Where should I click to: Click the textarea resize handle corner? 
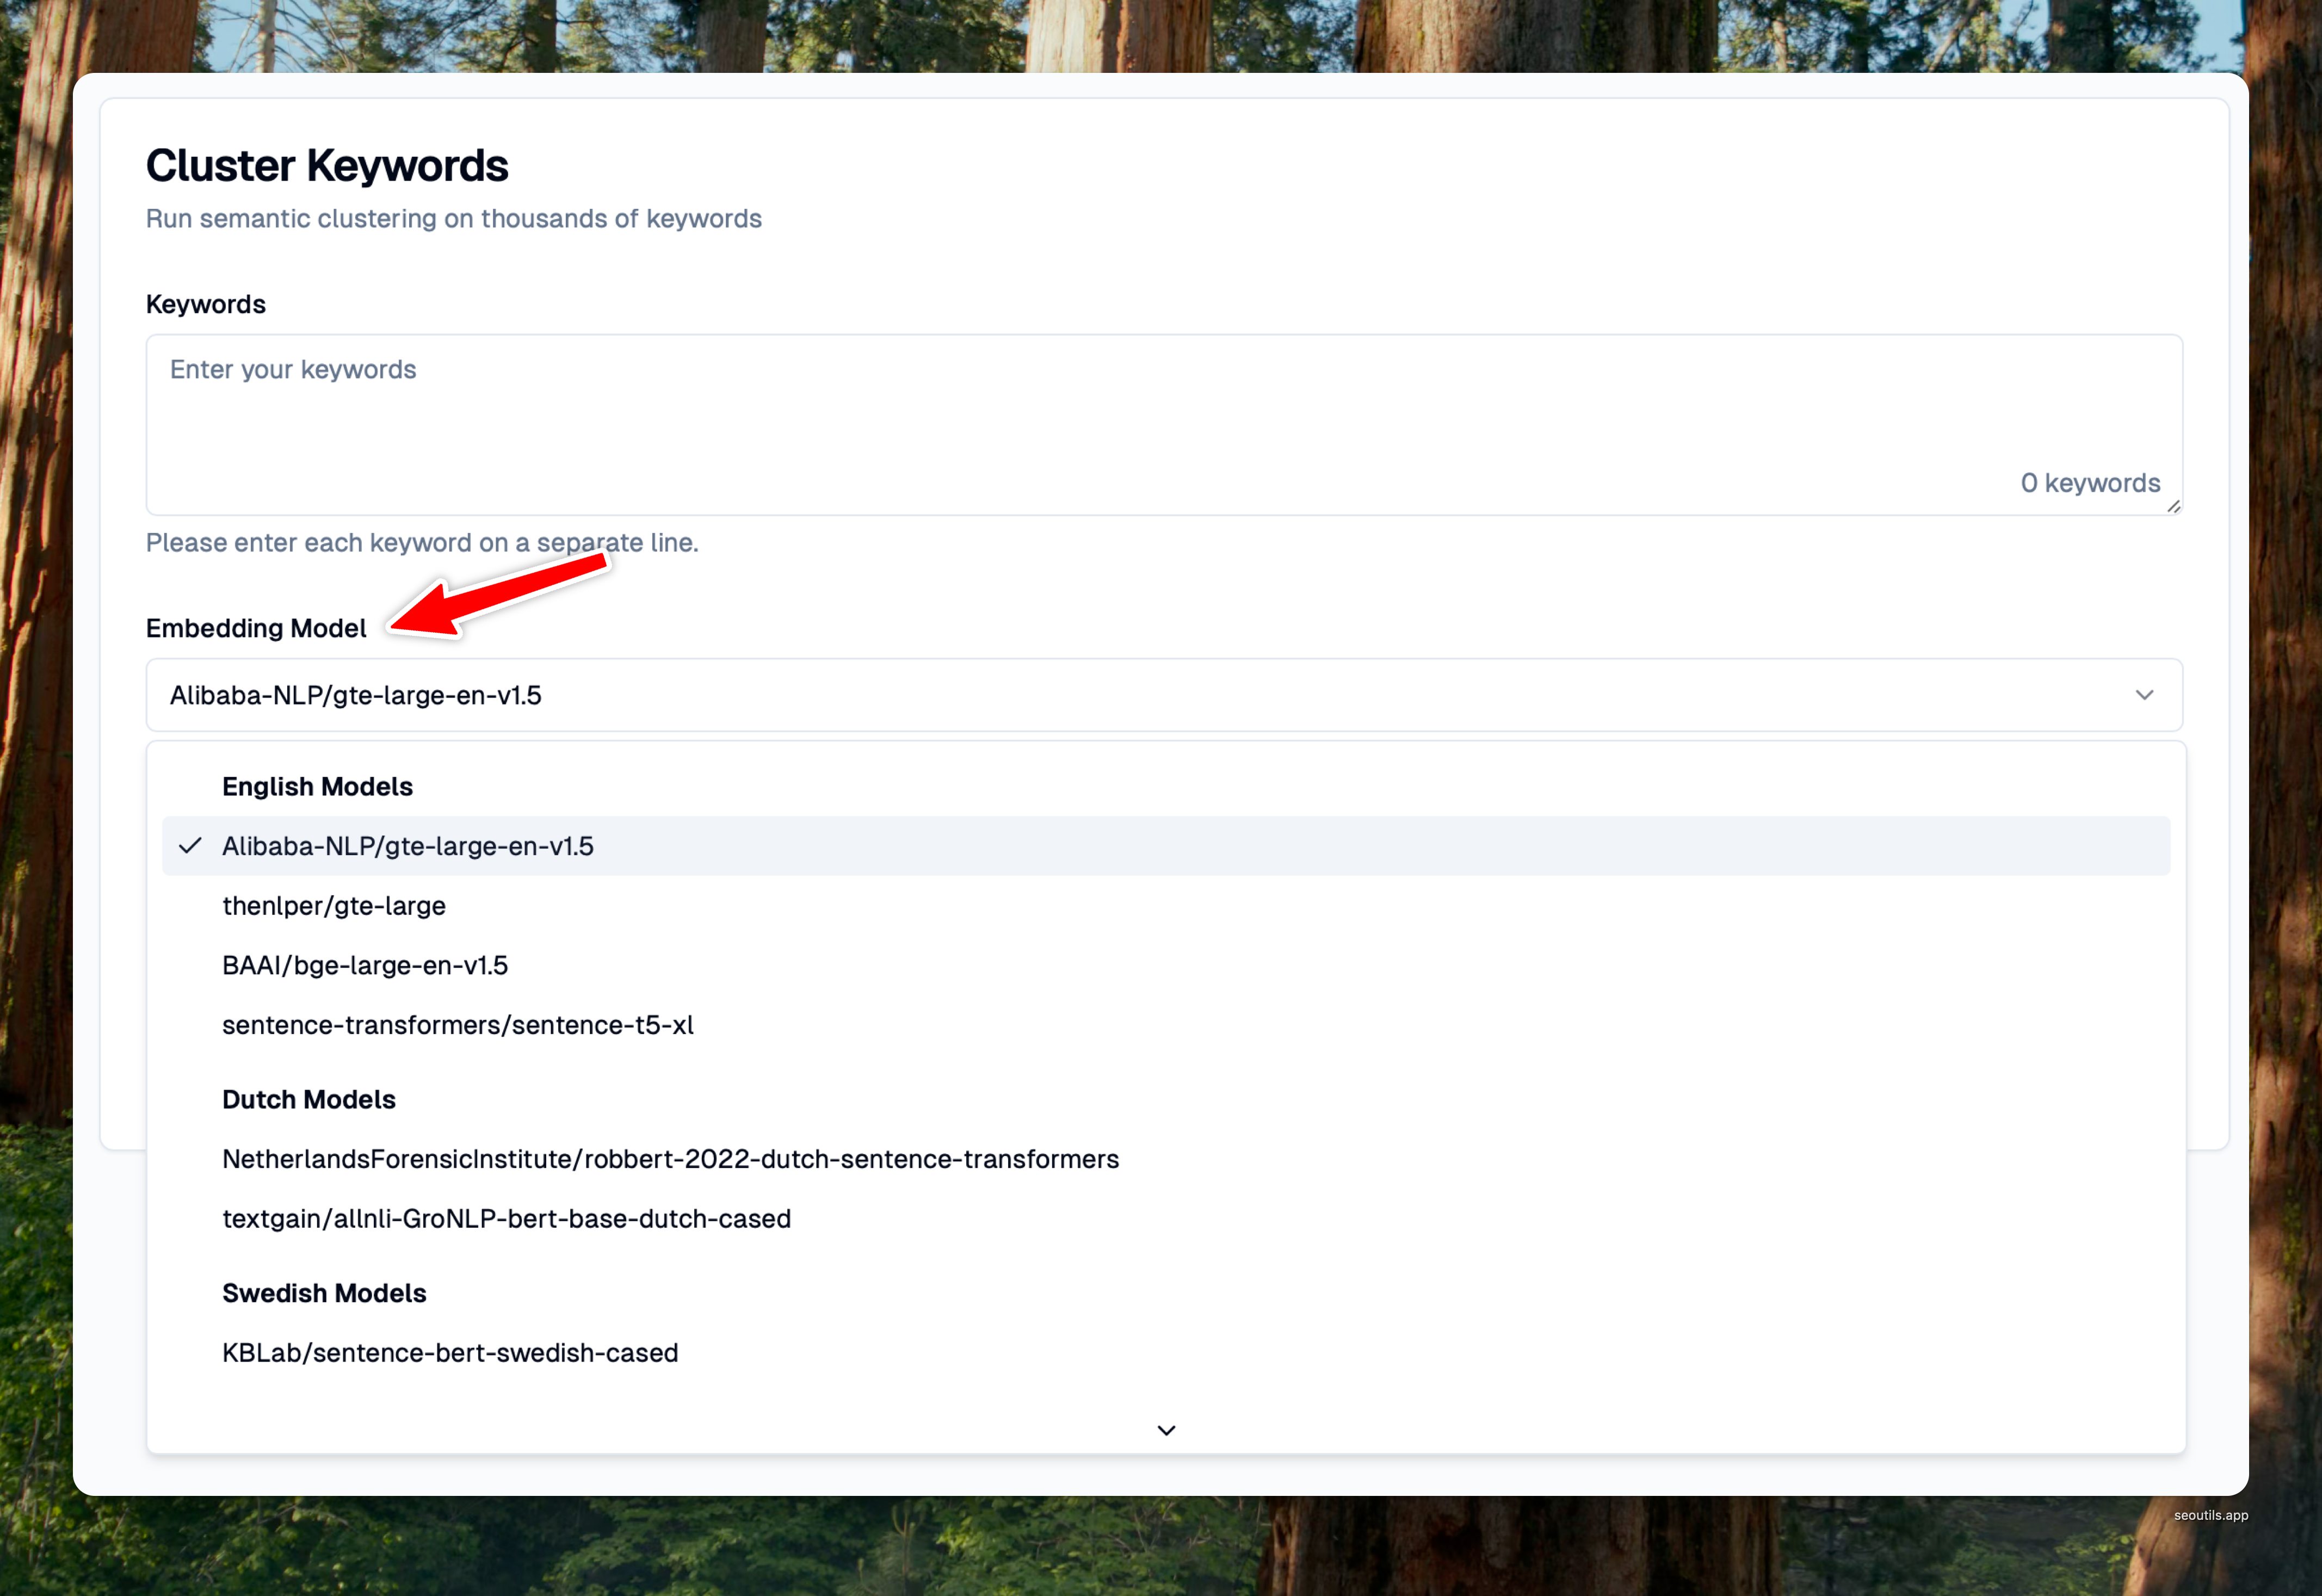pyautogui.click(x=2173, y=507)
